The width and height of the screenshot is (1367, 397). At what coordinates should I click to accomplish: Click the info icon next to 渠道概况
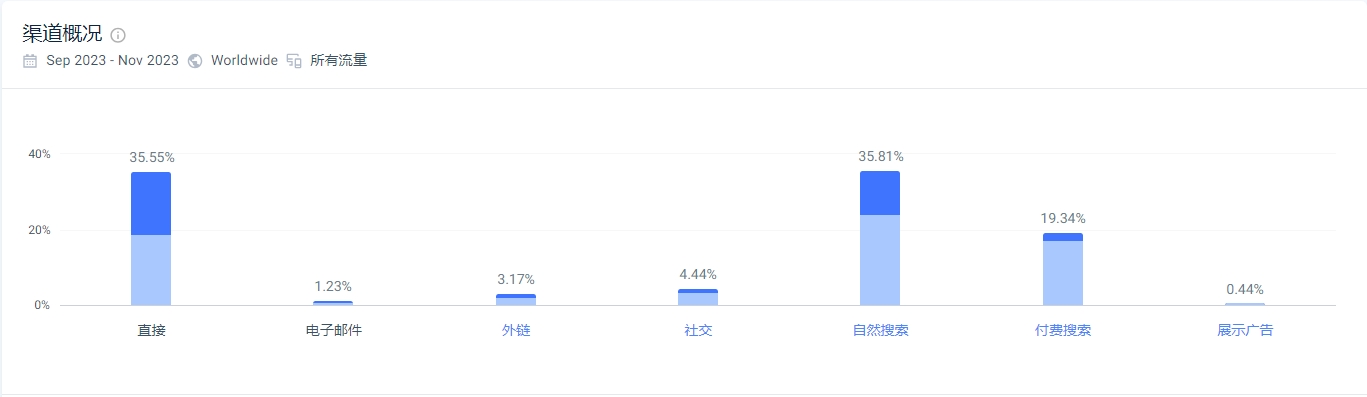(118, 35)
